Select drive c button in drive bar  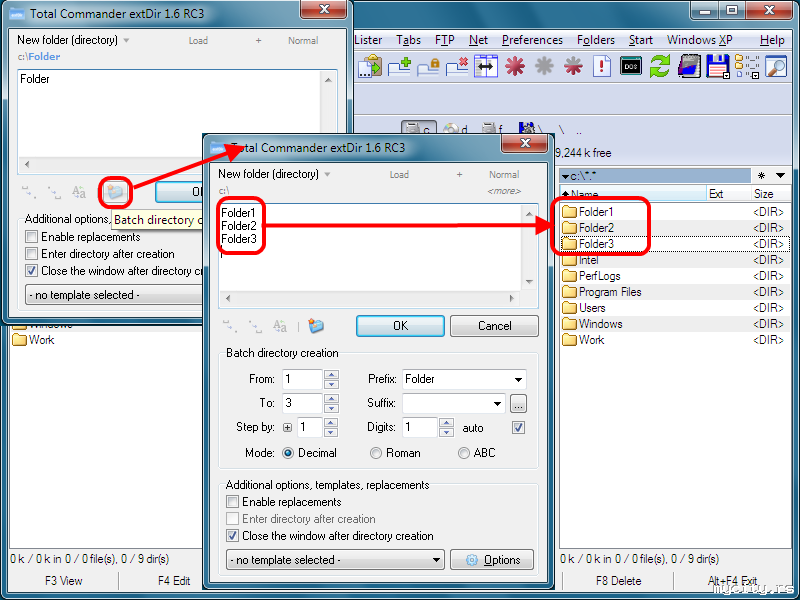click(x=418, y=128)
